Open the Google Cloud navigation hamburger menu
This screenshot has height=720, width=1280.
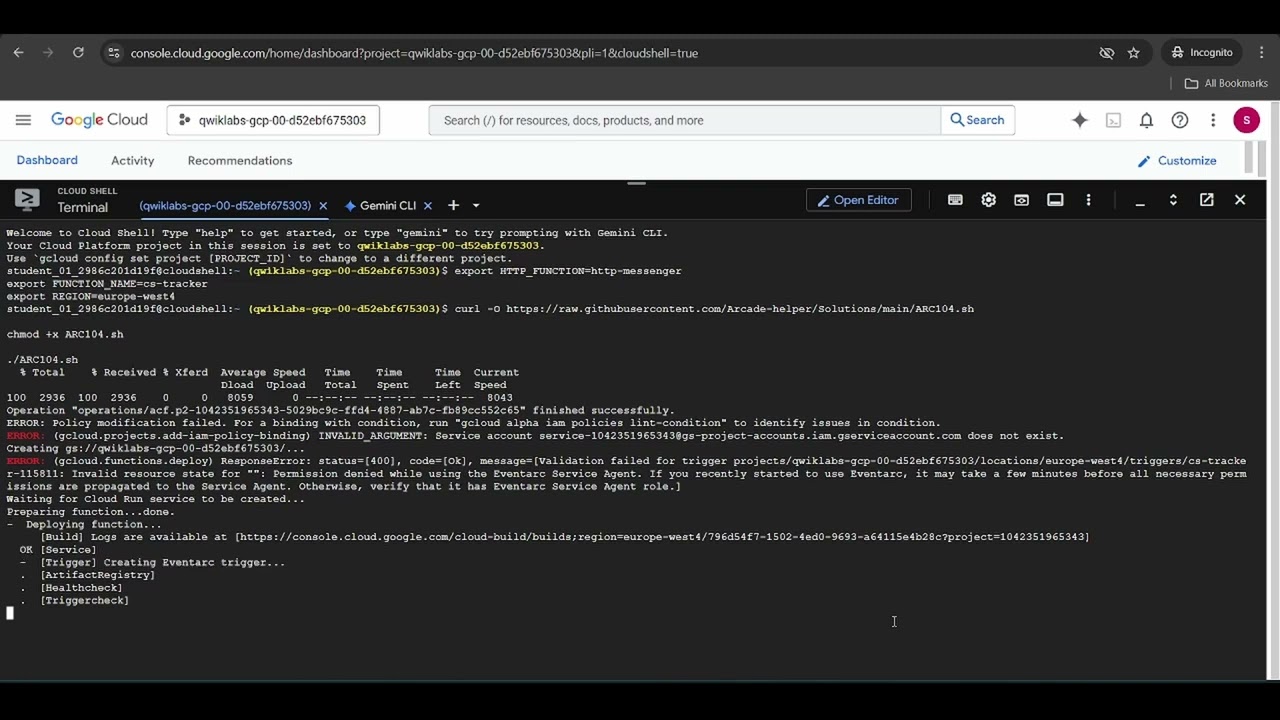(x=23, y=120)
